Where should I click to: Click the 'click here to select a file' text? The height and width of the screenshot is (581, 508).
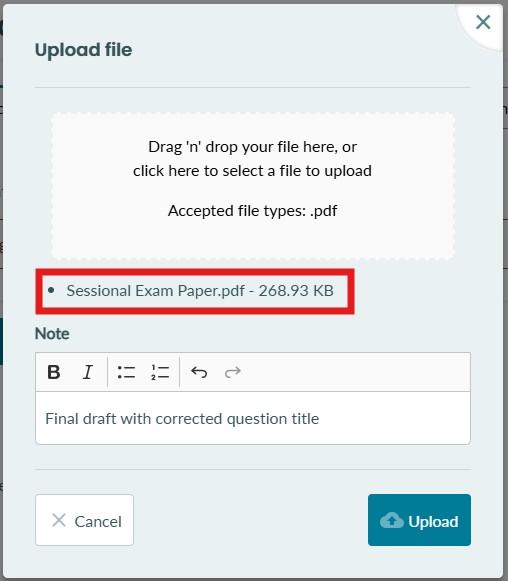(x=252, y=171)
